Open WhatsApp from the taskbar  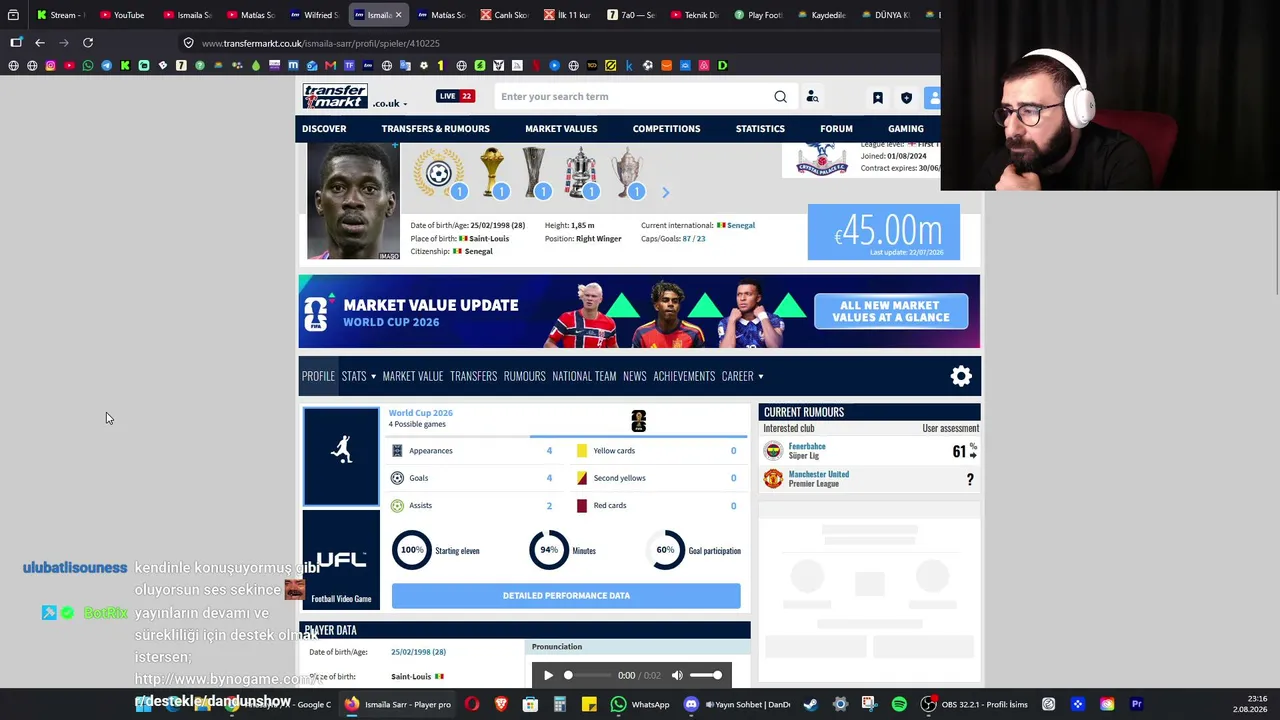(641, 704)
